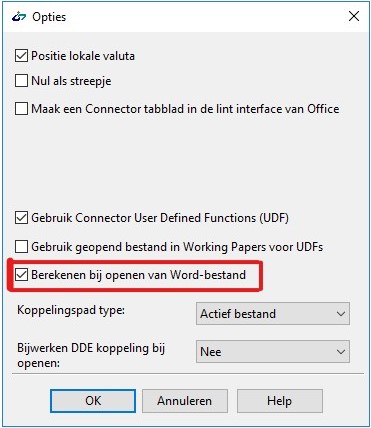Close the Opties dialog with the X
Image resolution: width=371 pixels, height=428 pixels.
coord(354,16)
